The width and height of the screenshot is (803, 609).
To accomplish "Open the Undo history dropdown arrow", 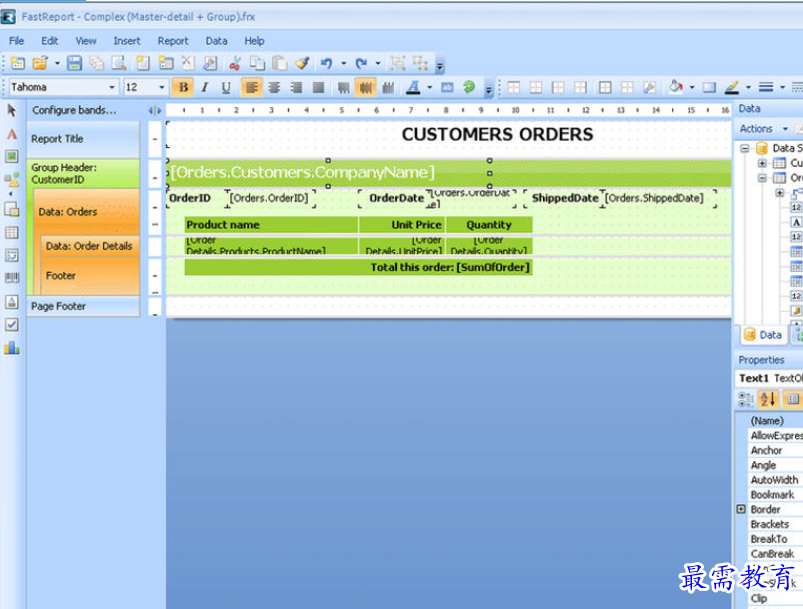I will click(344, 64).
